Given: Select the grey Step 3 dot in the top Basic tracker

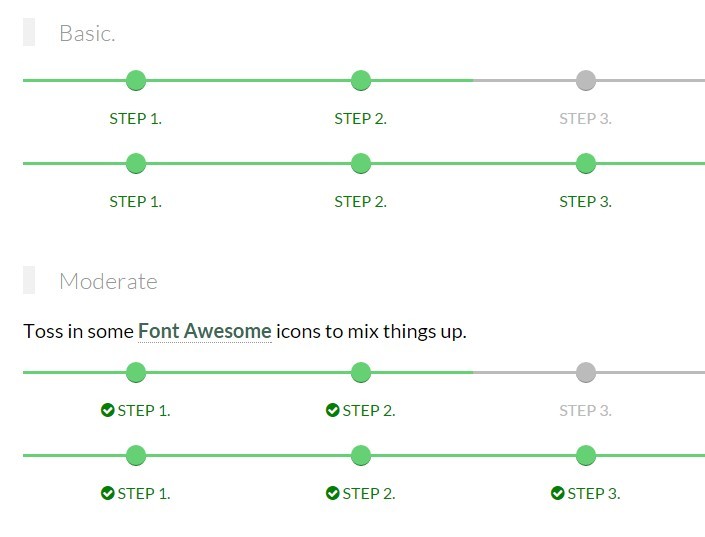Looking at the screenshot, I should pos(586,80).
